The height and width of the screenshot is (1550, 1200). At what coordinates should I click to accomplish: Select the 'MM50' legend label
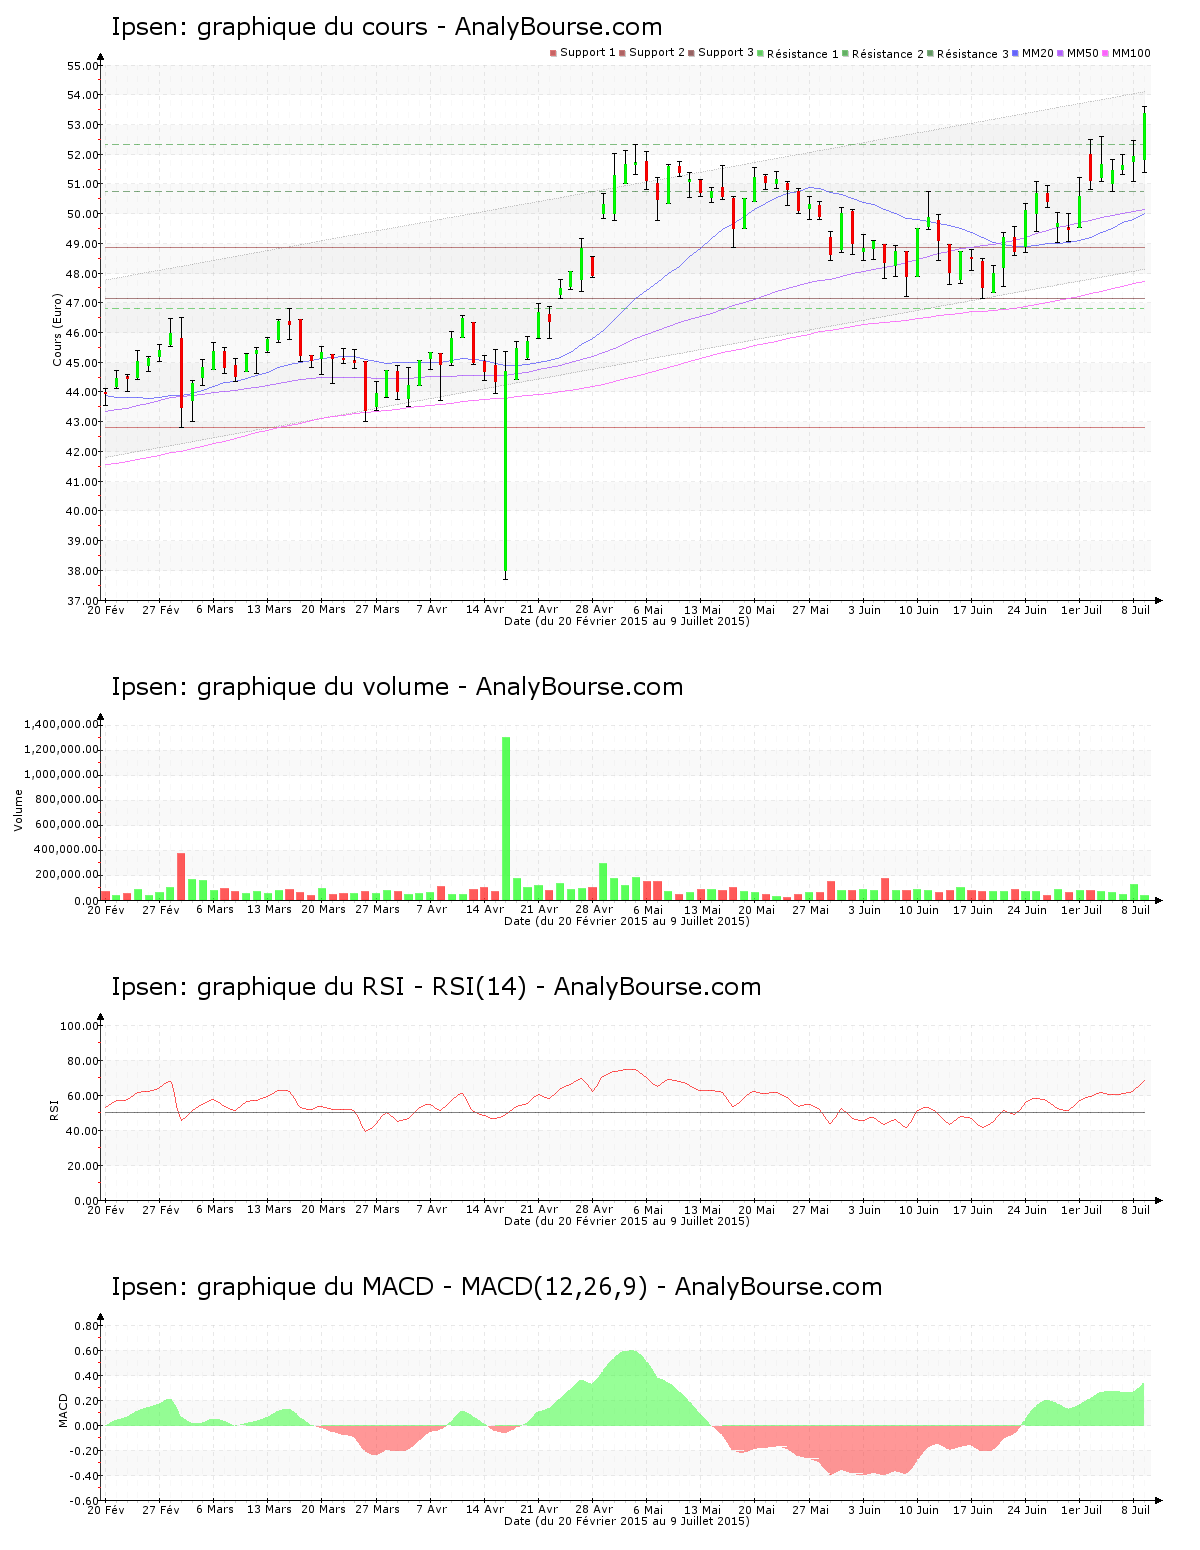click(x=1083, y=53)
